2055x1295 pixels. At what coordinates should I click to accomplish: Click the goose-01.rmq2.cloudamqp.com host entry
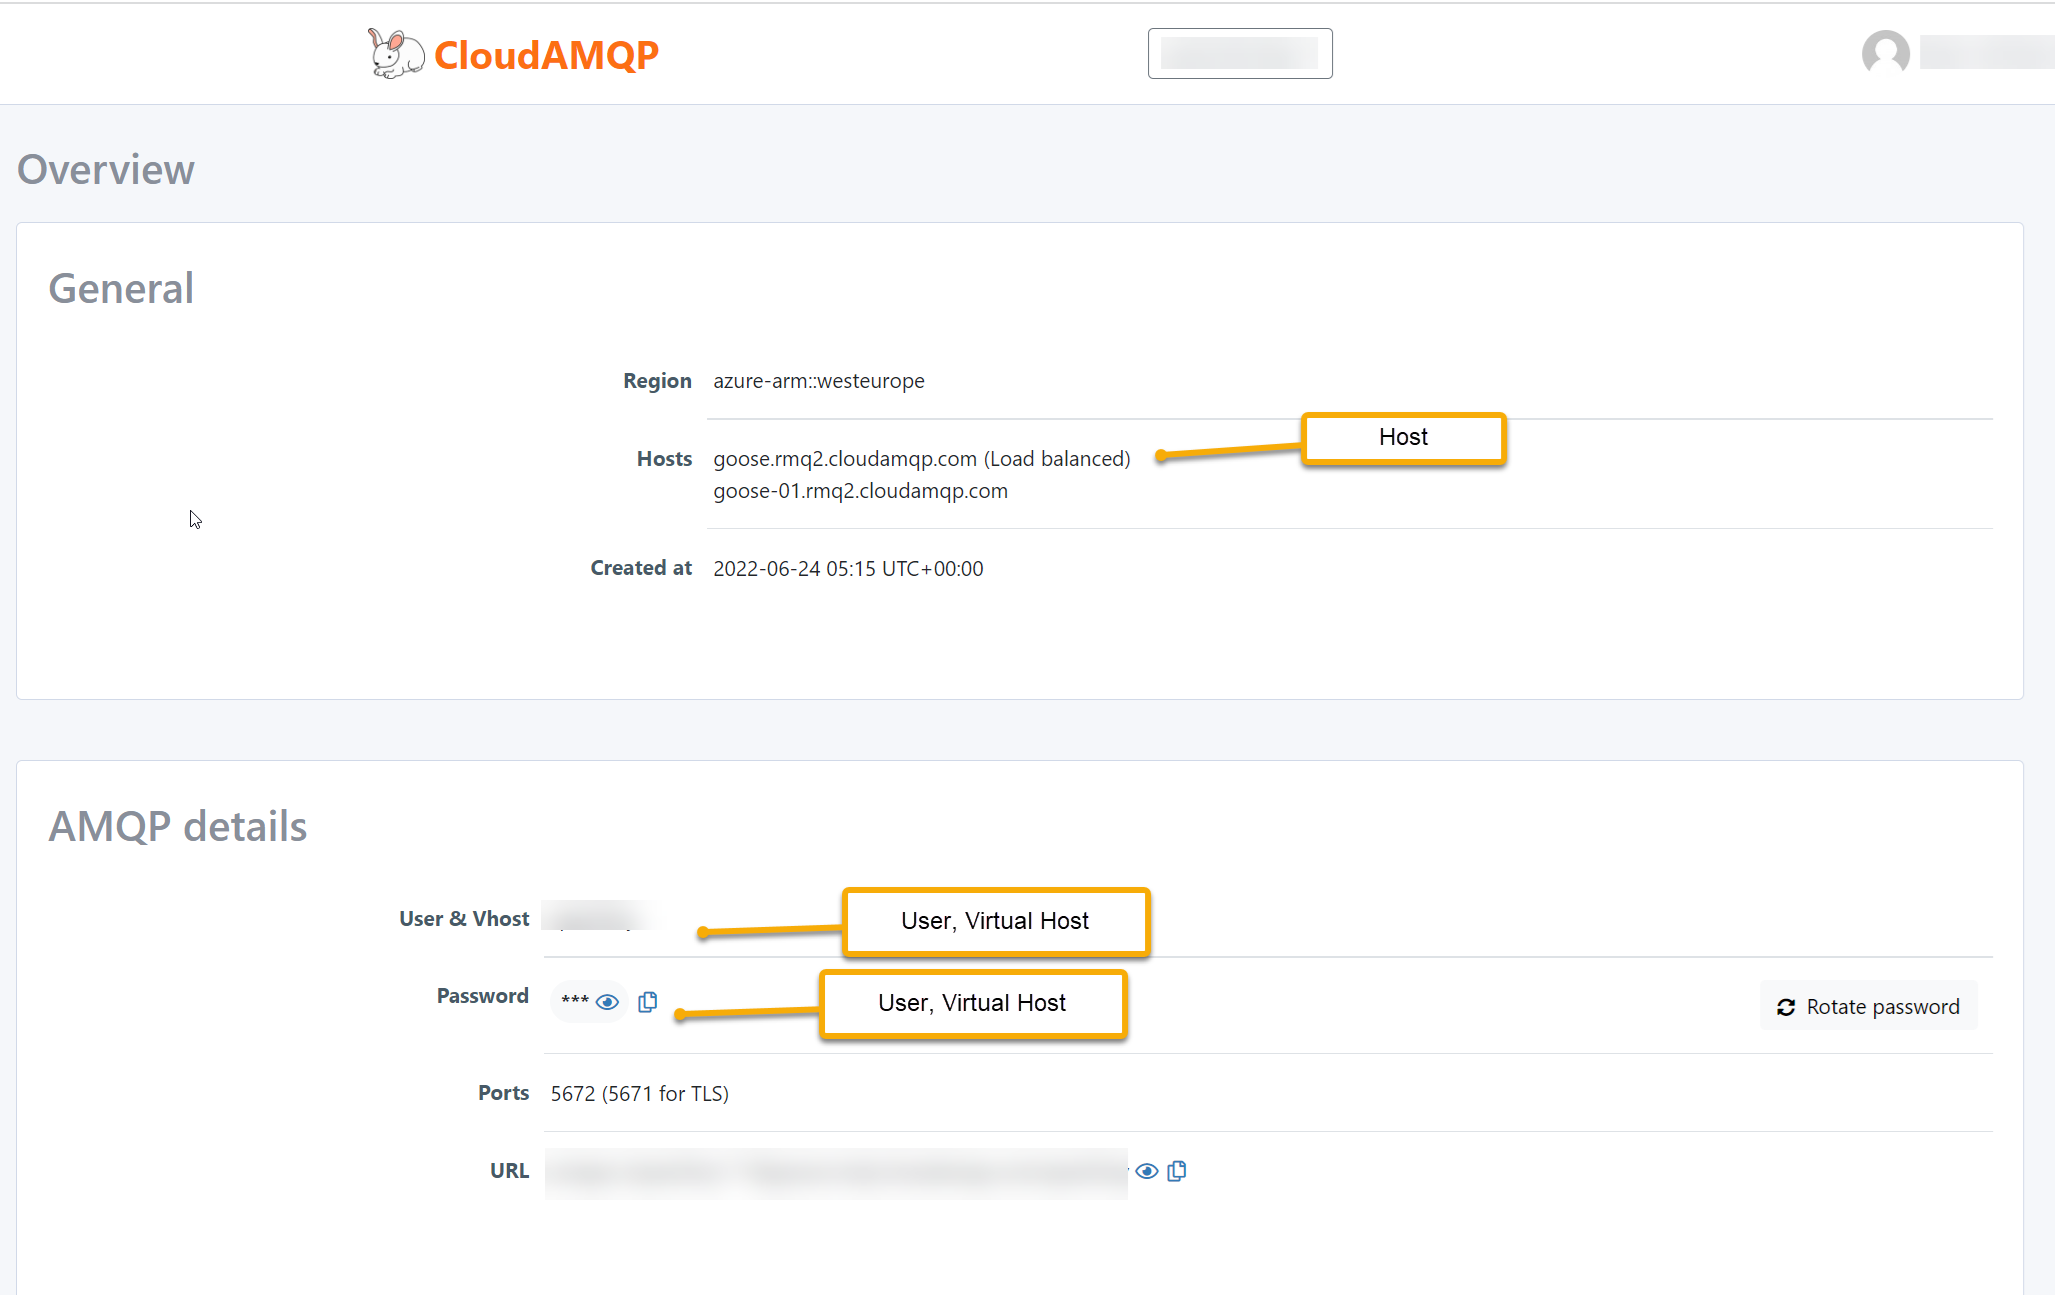tap(860, 491)
